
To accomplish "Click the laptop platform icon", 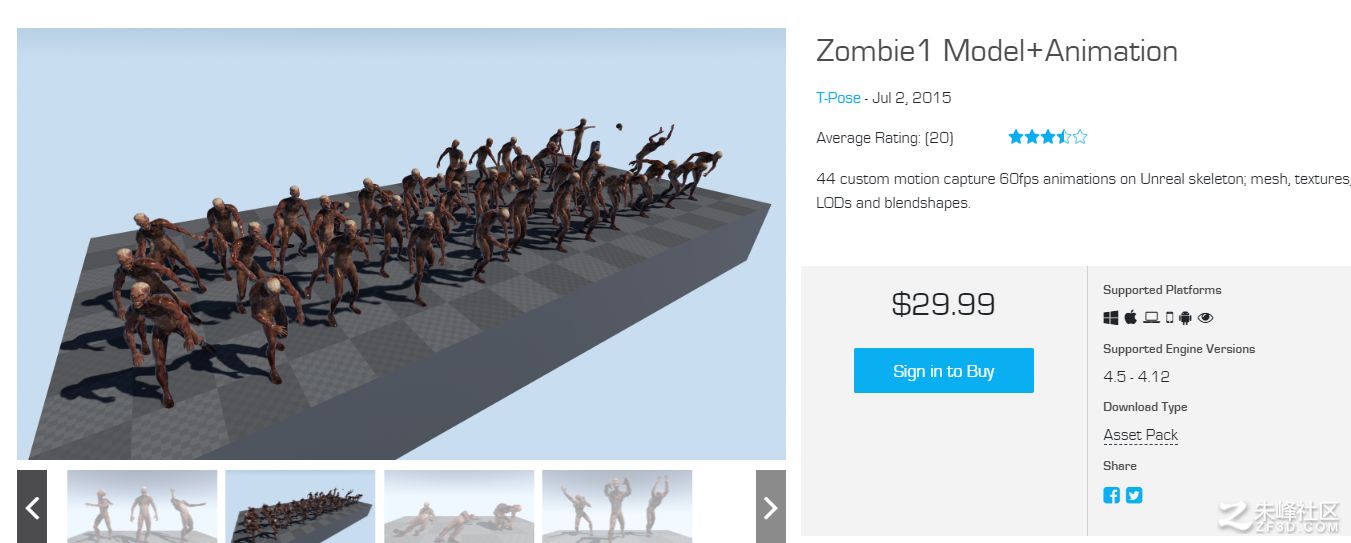I will (x=1151, y=318).
